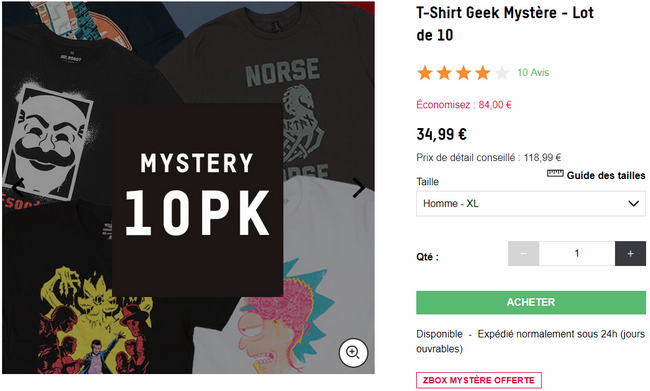Screen dimensions: 650x391
Task: Click the MYSTERY 10PK product image
Action: 189,187
